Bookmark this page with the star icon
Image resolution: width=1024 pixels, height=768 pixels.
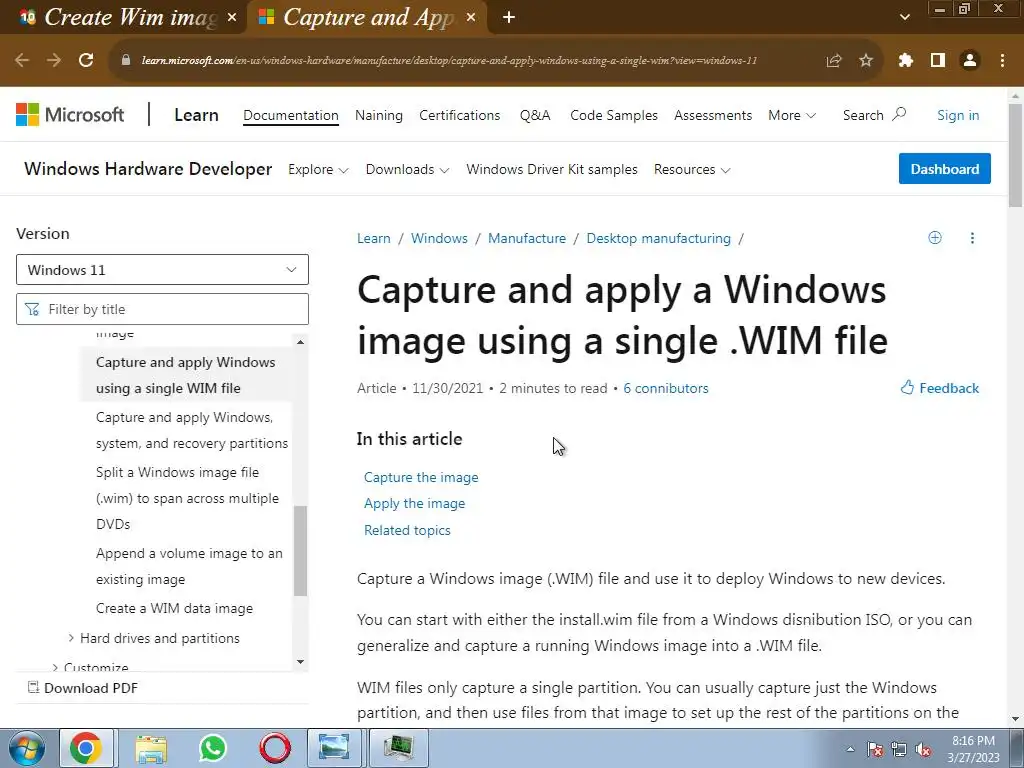(866, 60)
